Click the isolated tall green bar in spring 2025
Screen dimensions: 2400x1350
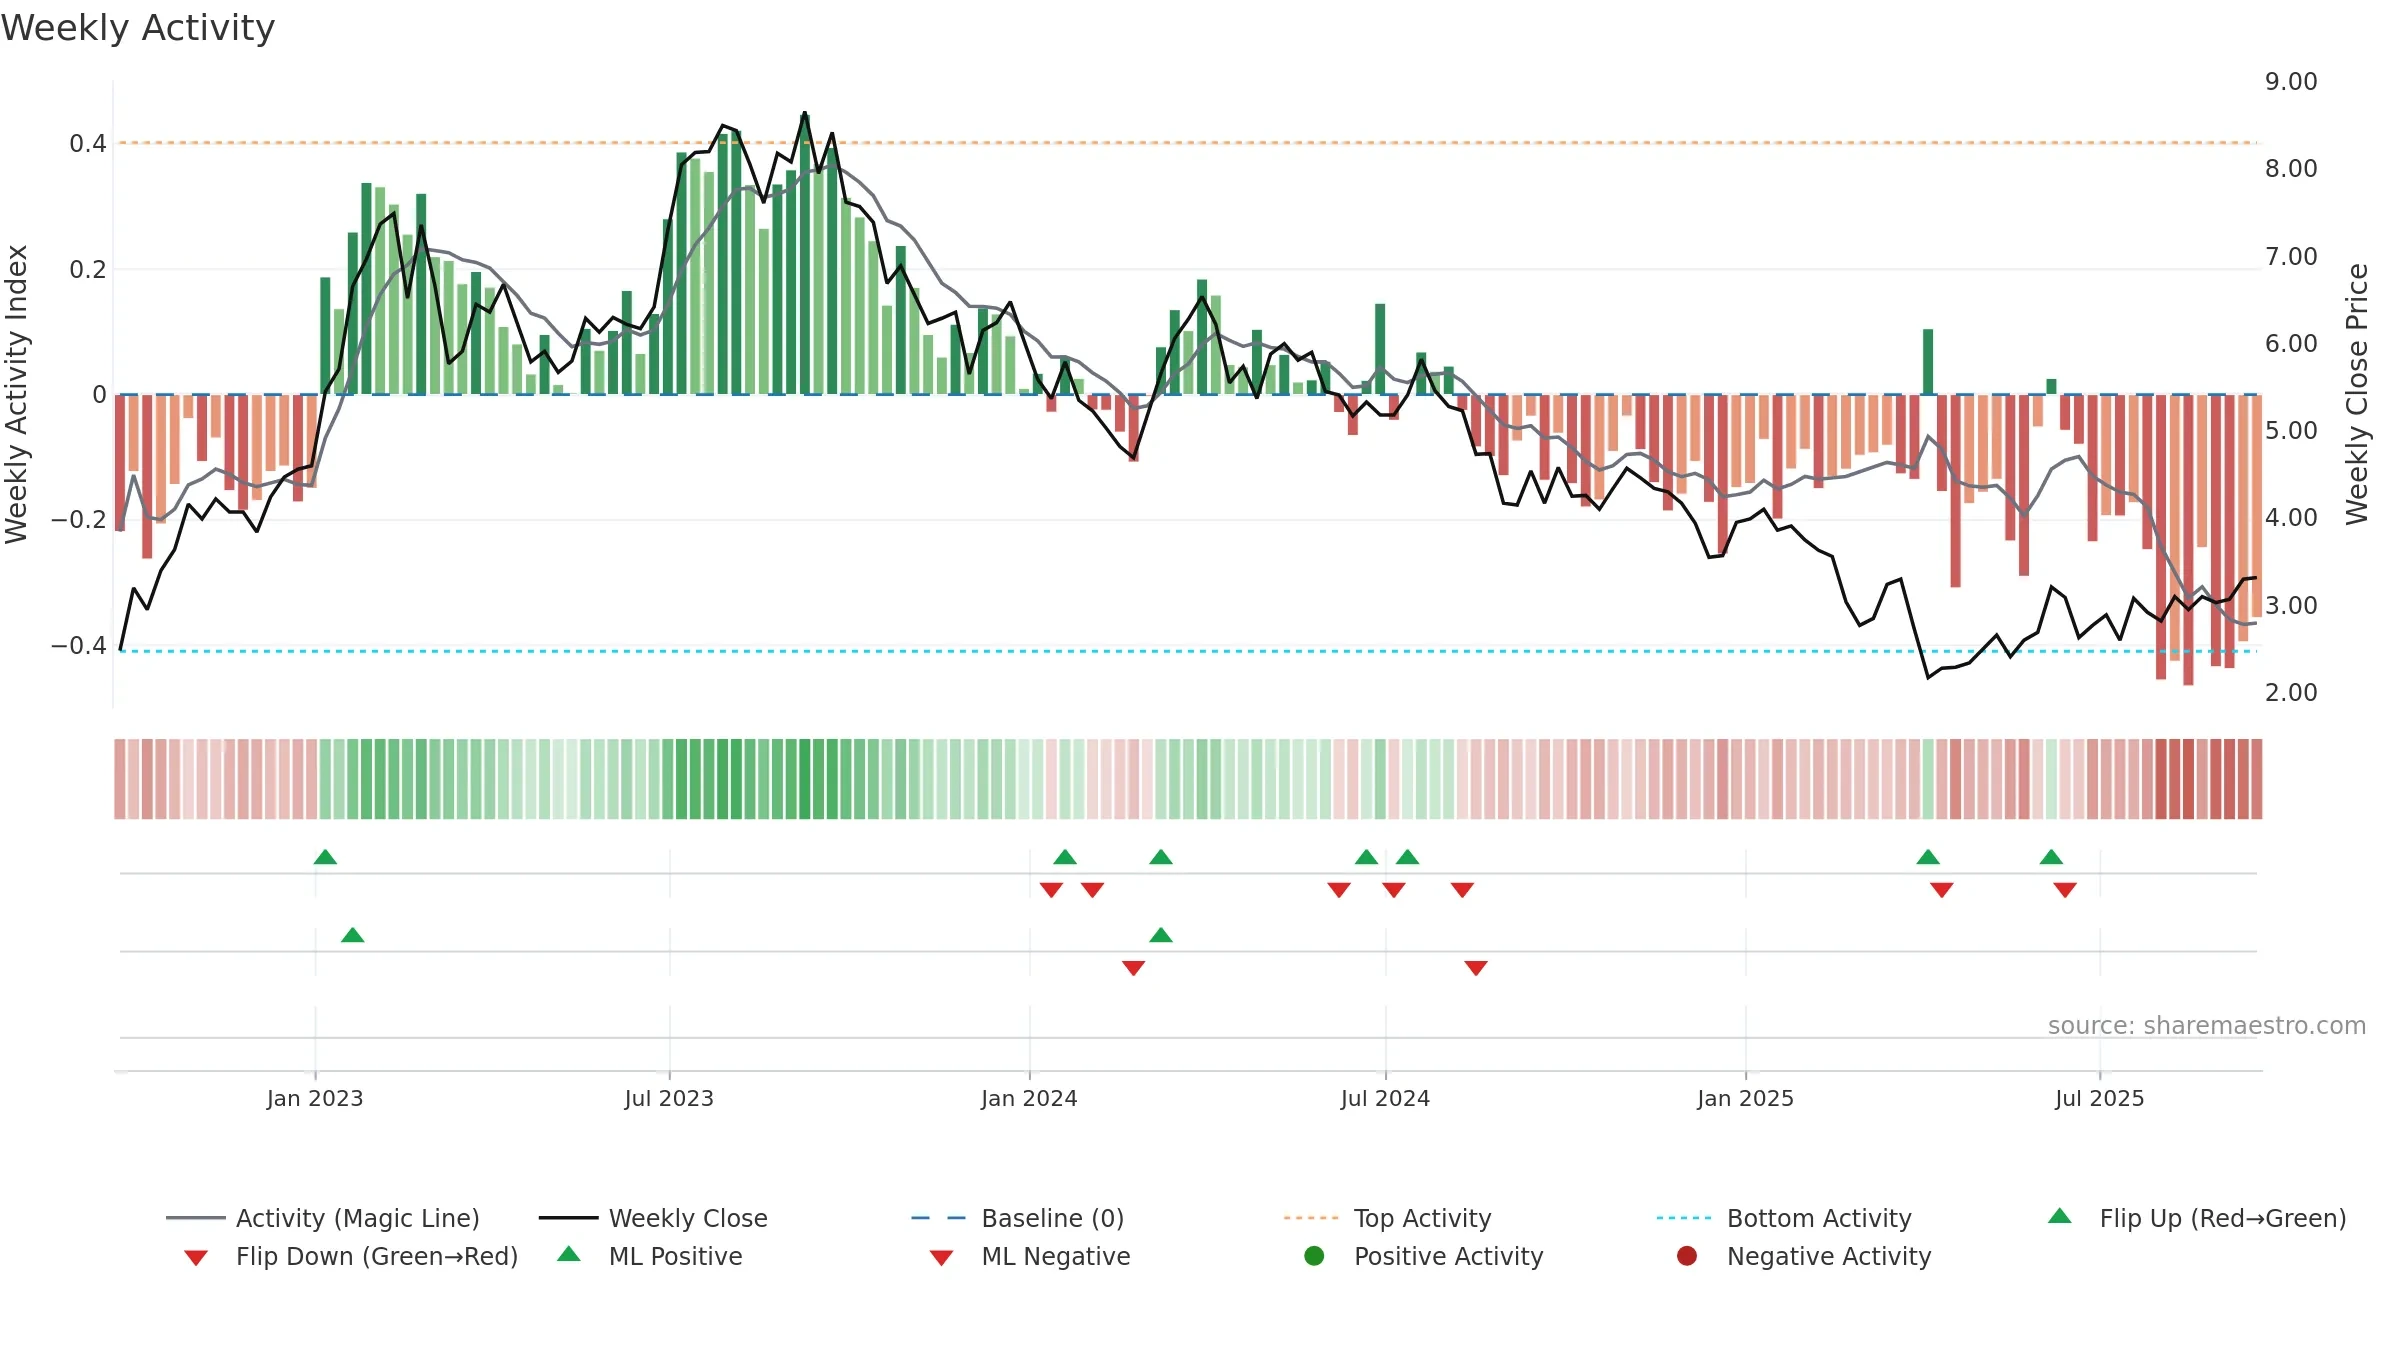(1928, 362)
